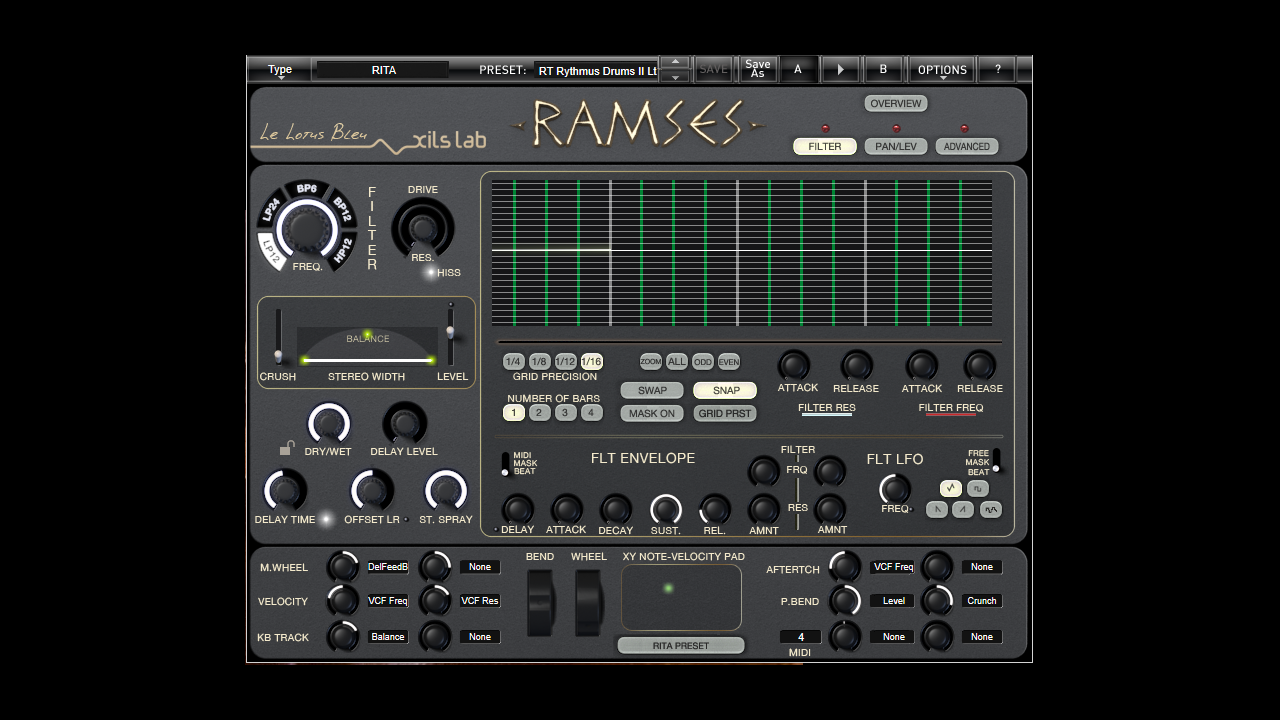Click the FILTER FREQ RELEASE knob
Viewport: 1280px width, 720px height.
[980, 366]
